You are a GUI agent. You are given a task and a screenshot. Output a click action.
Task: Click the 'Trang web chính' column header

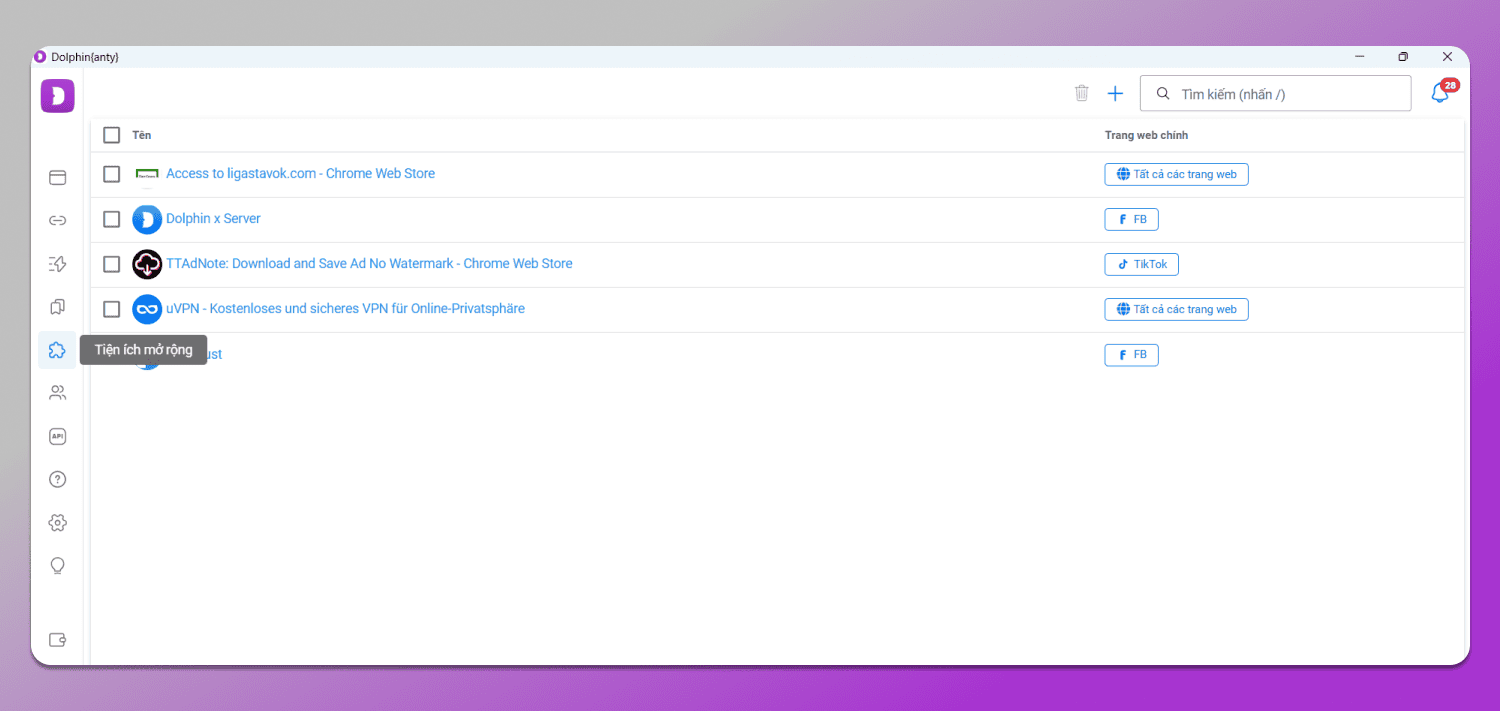(1146, 135)
